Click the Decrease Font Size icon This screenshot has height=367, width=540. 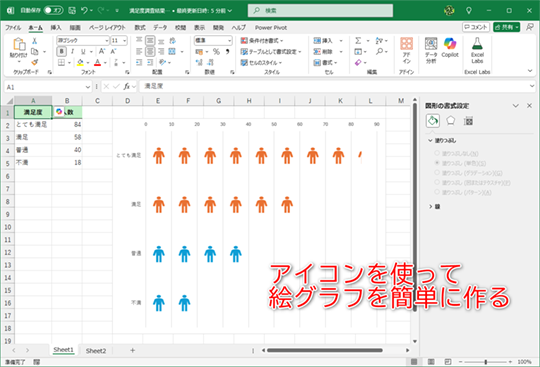tap(113, 52)
